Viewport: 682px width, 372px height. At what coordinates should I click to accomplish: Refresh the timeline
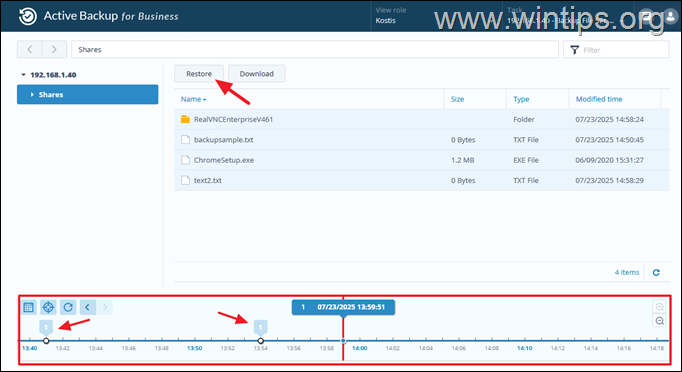(68, 307)
